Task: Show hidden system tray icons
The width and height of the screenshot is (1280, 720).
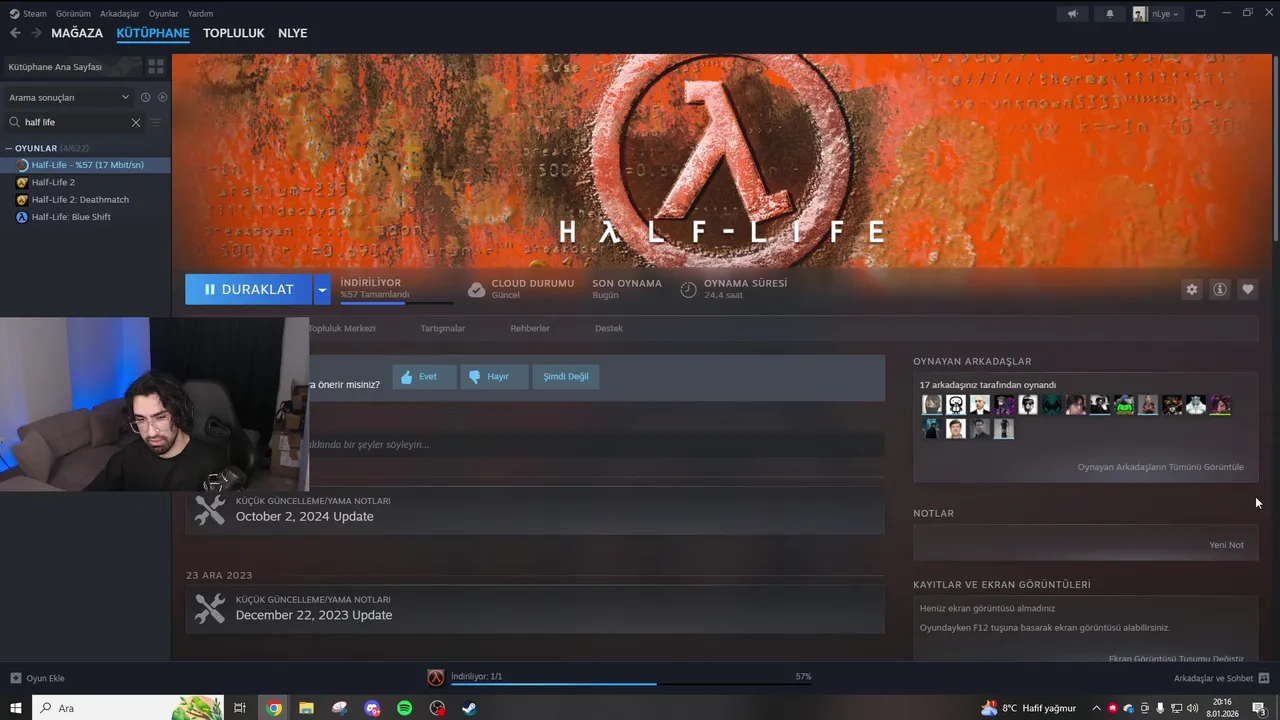Action: pos(1096,708)
